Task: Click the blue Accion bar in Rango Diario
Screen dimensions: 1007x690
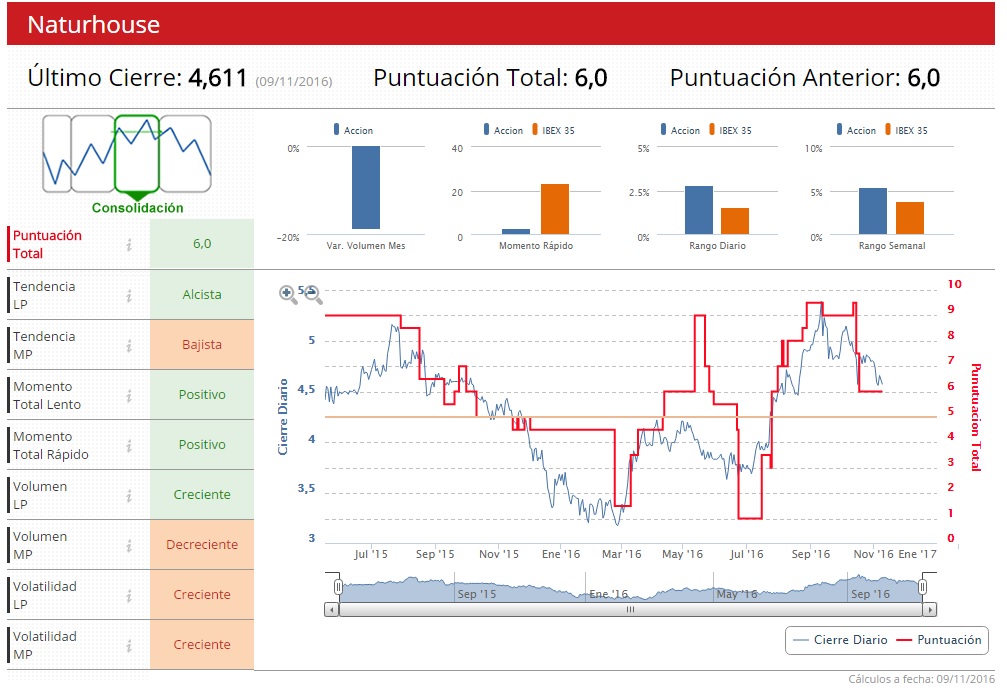Action: [699, 210]
